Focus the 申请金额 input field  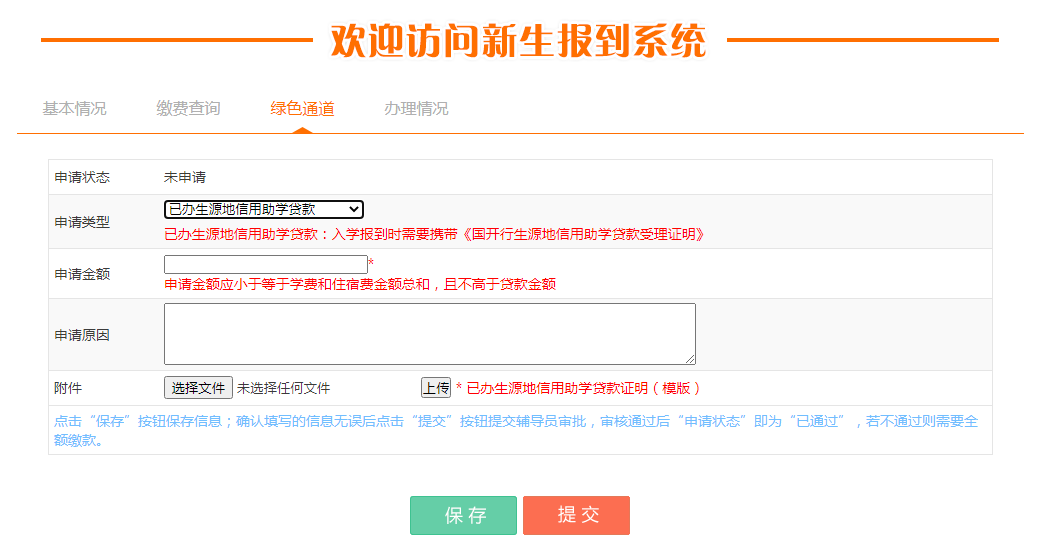pos(266,265)
